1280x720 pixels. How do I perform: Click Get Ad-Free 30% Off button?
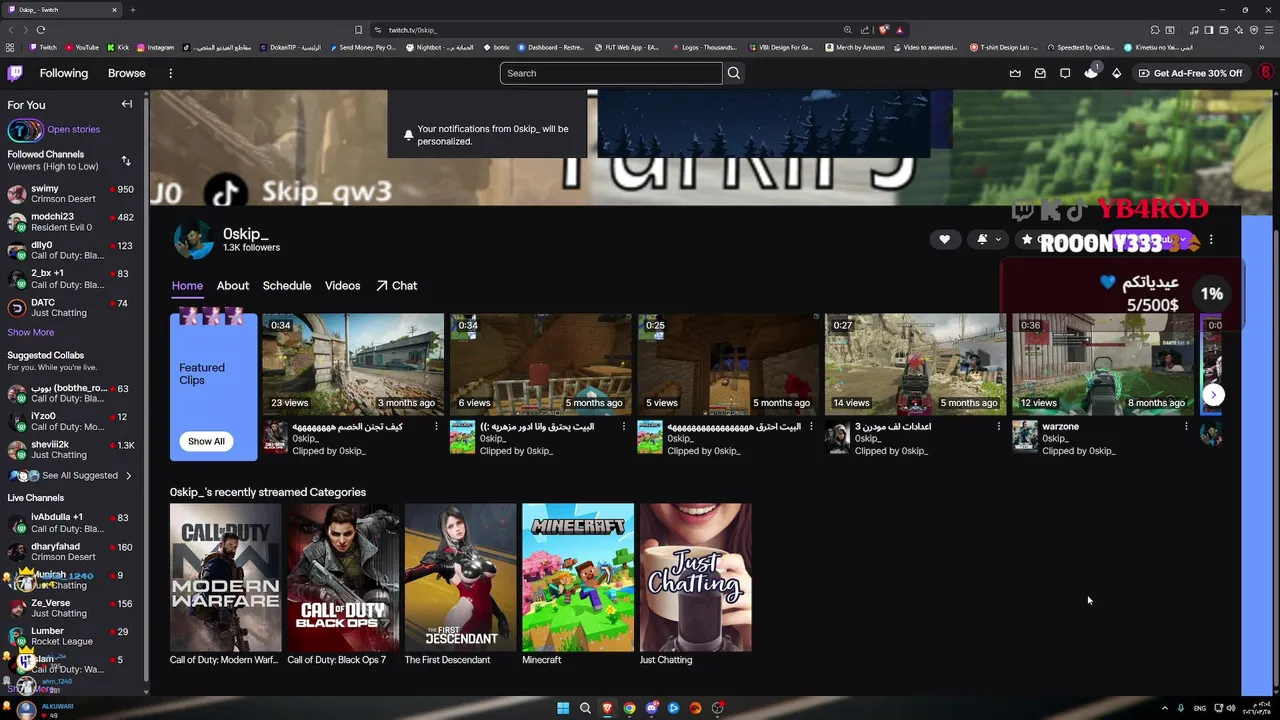click(x=1190, y=73)
